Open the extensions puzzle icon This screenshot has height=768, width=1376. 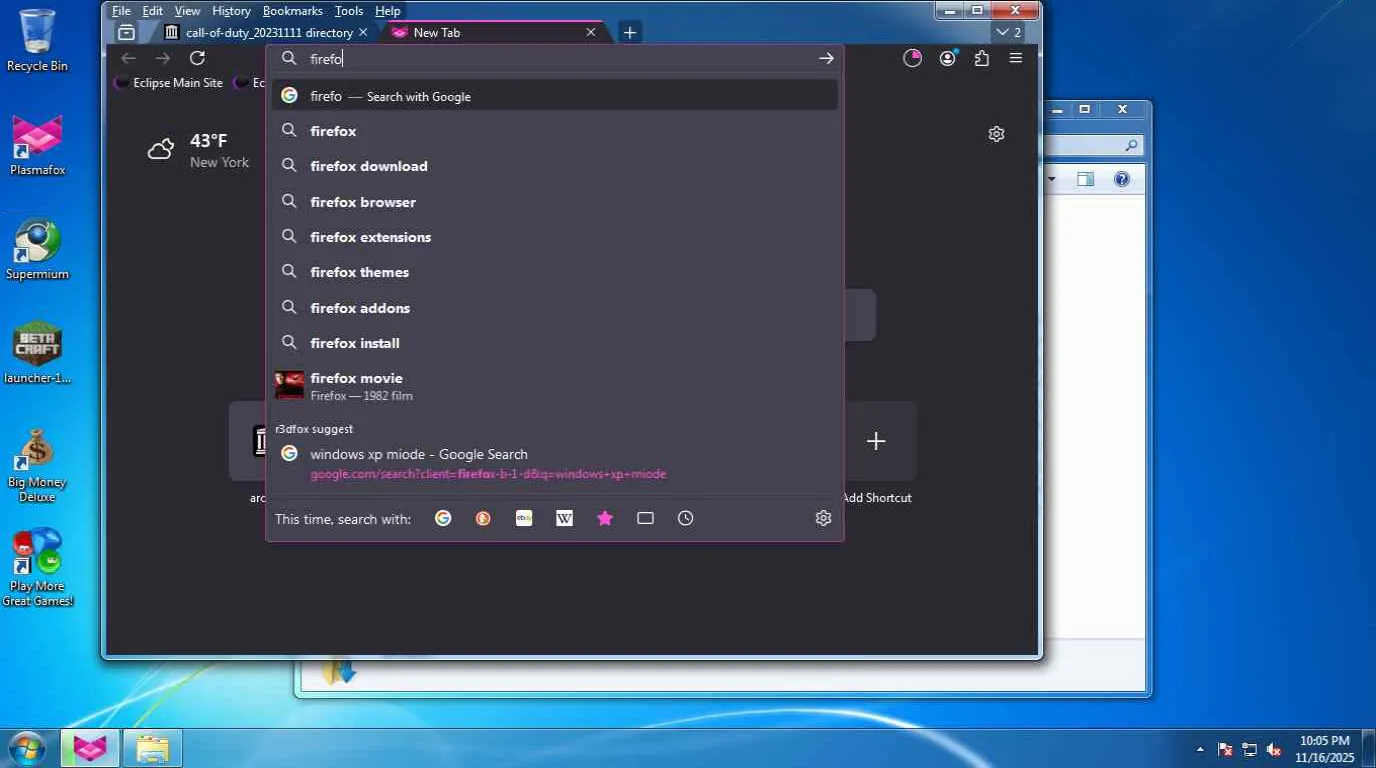981,58
